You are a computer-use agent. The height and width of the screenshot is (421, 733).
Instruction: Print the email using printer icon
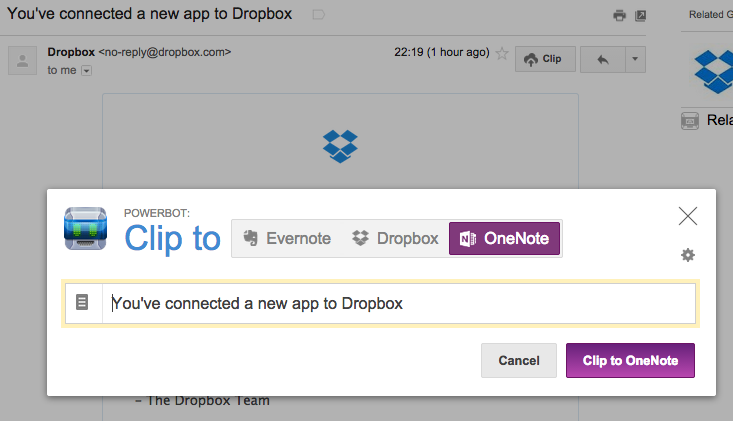619,15
